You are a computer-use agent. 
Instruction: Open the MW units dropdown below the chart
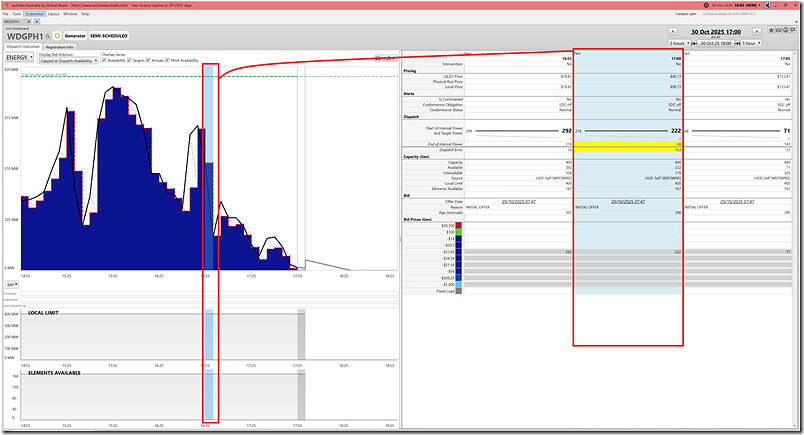(x=12, y=285)
